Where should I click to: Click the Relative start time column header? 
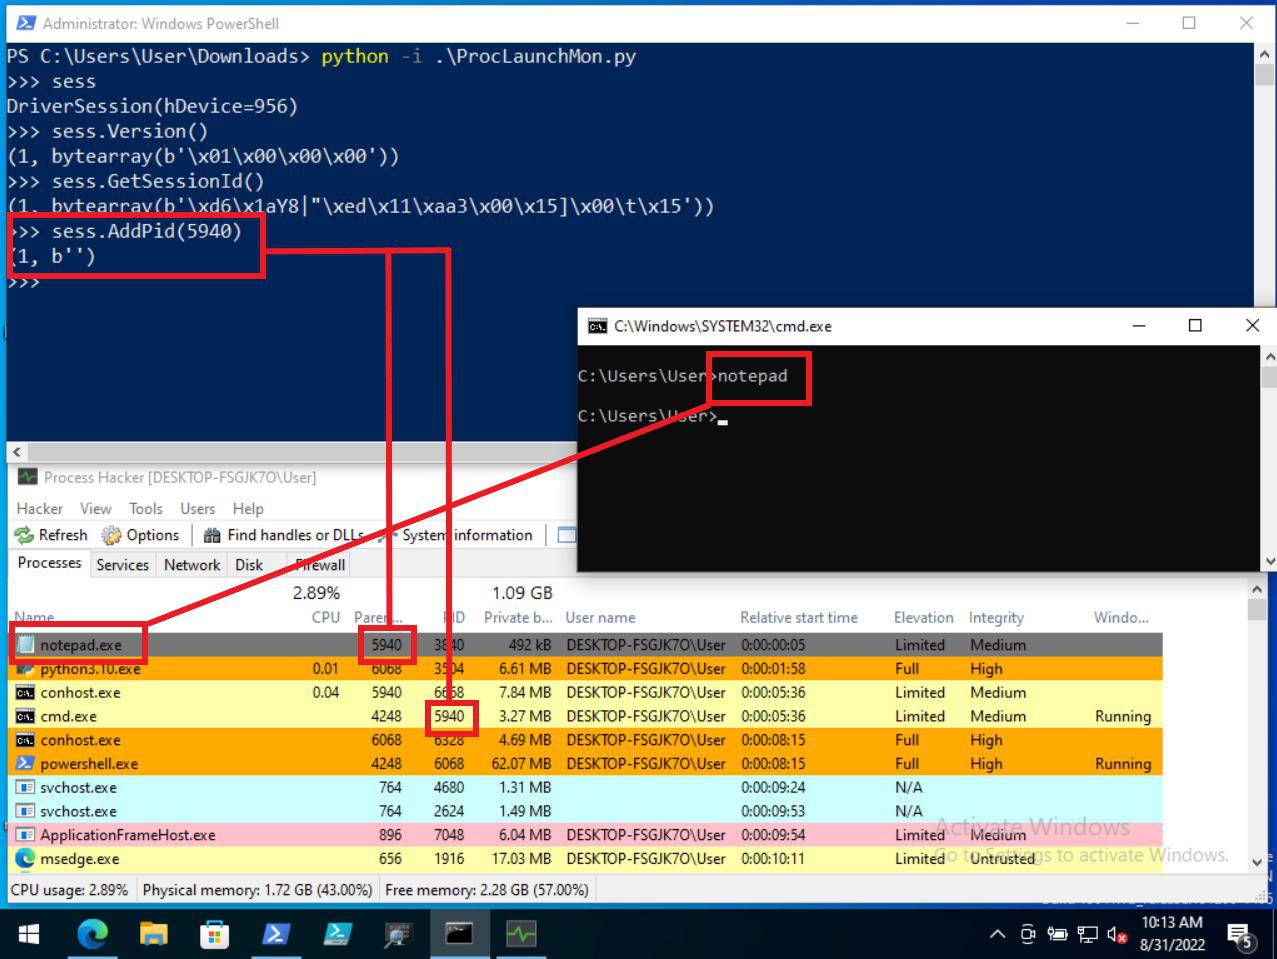[x=798, y=618]
